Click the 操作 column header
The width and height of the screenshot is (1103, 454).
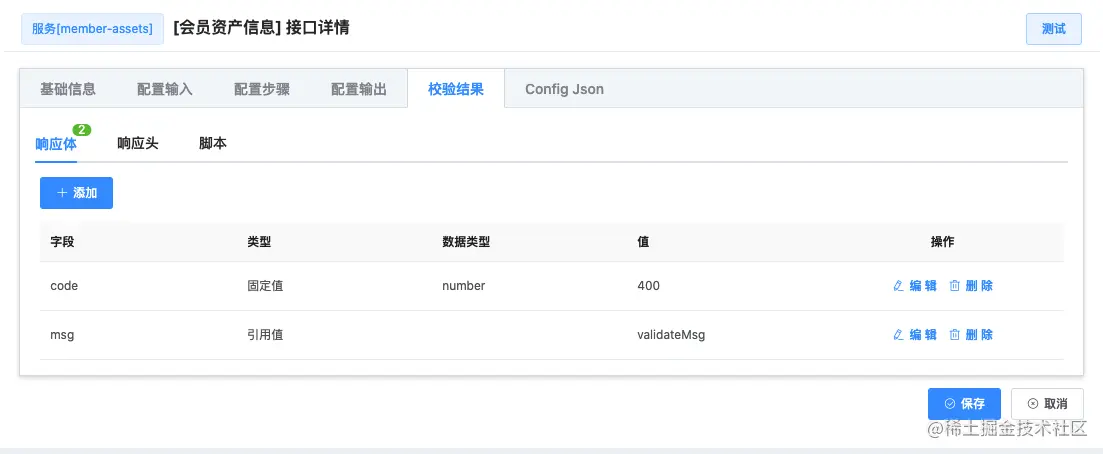tap(943, 241)
